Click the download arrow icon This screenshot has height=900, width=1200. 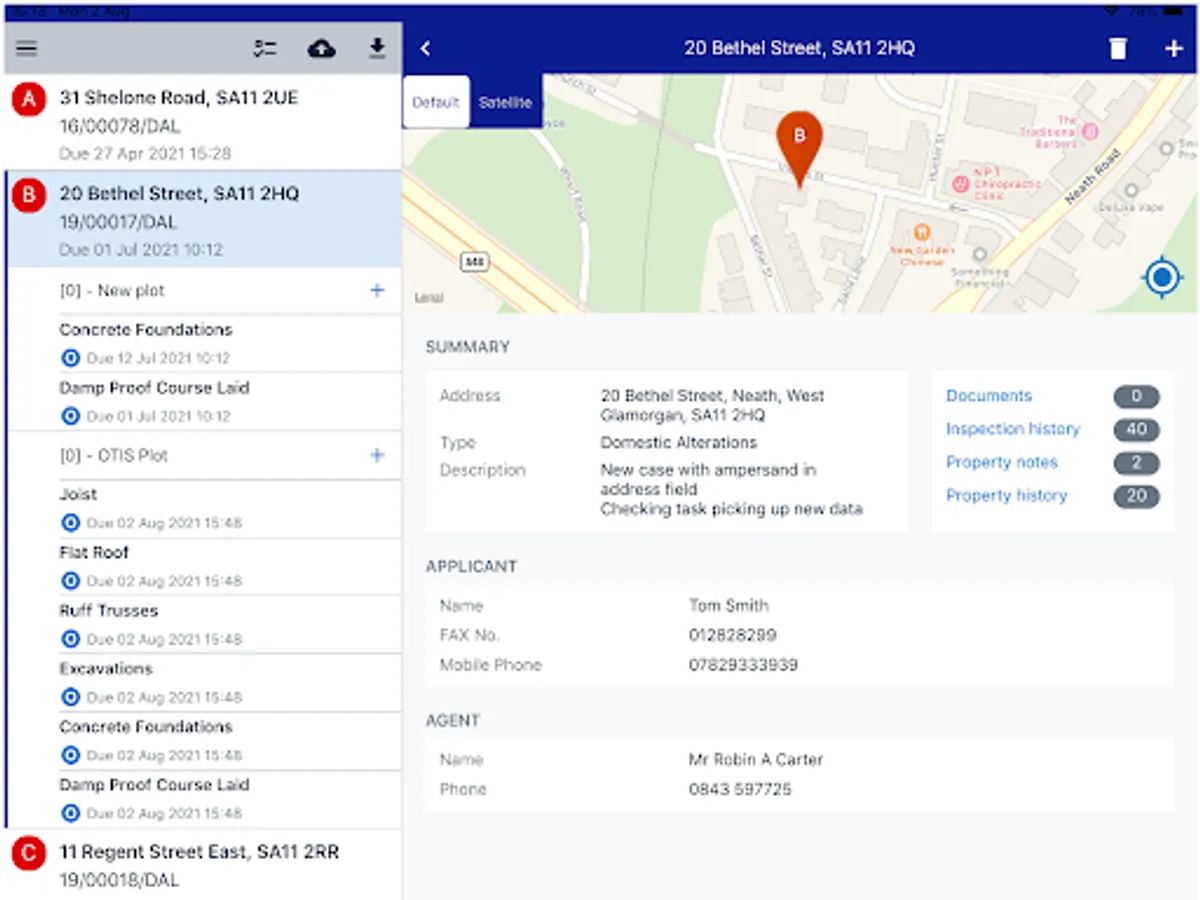pos(377,49)
